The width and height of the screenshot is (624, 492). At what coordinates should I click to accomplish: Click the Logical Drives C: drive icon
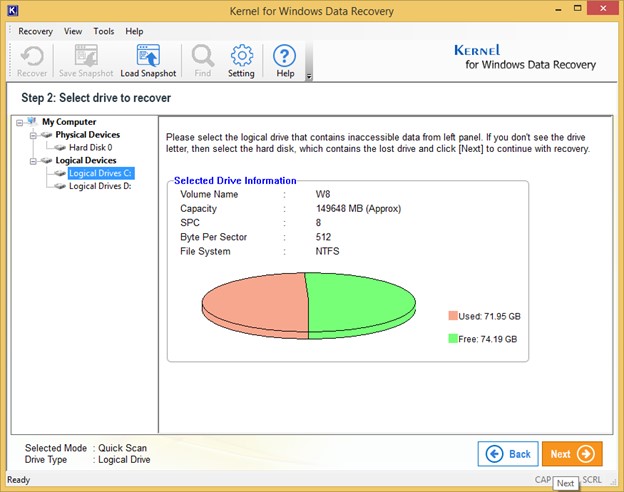60,173
